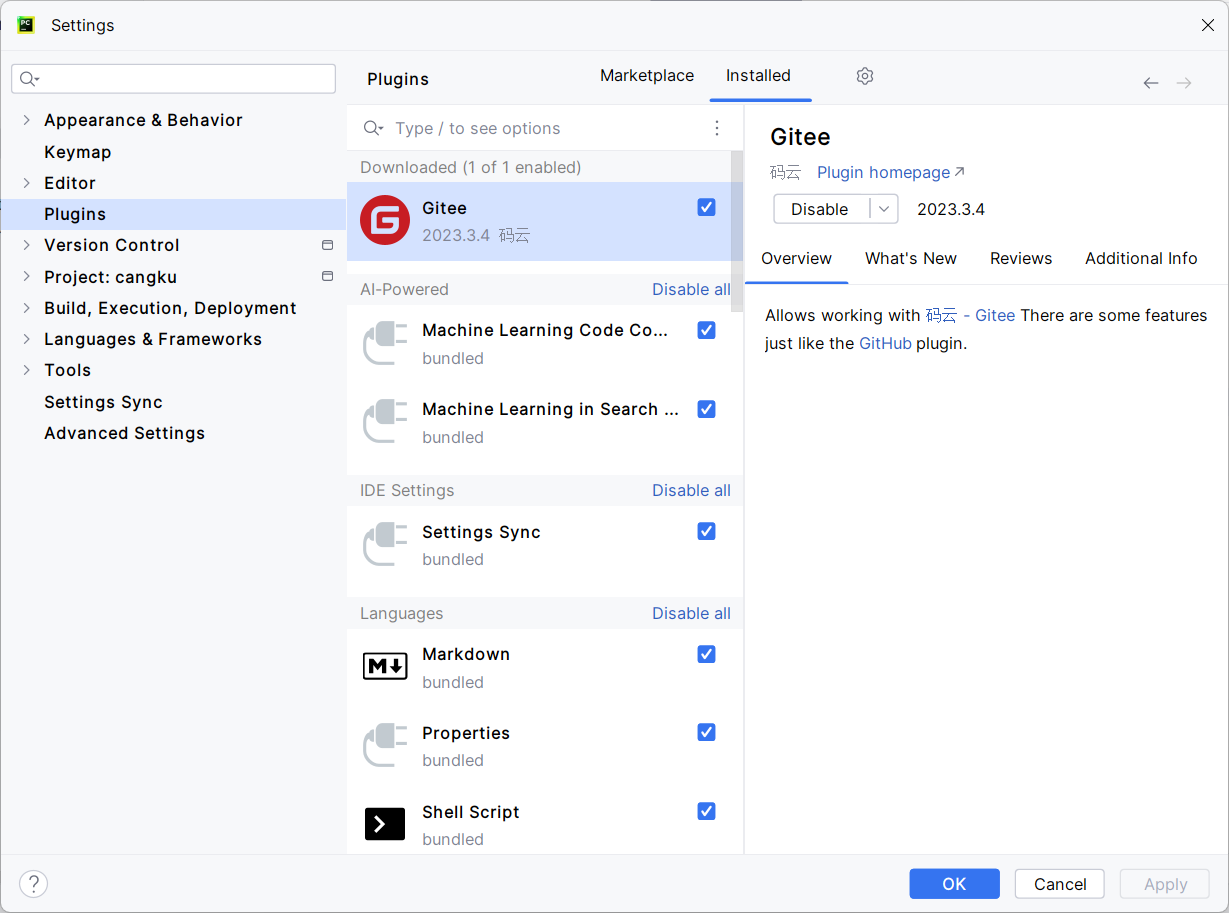Toggle the Shell Script plugin checkbox
1229x913 pixels.
point(707,811)
